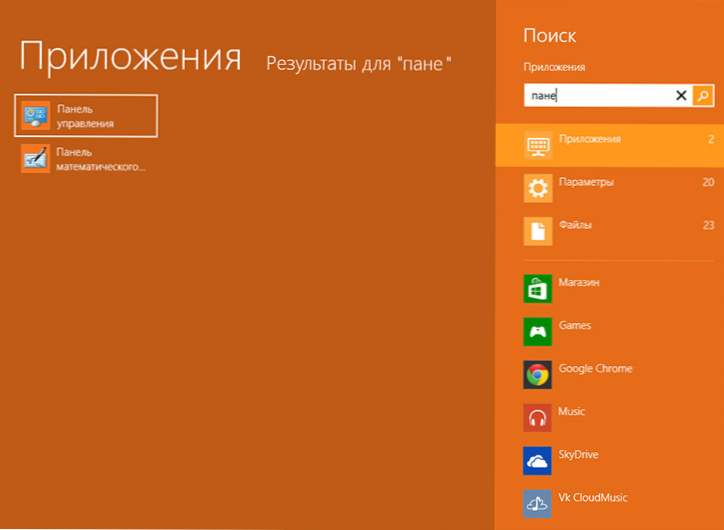Screen dimensions: 724x530
Task: Open the Music headphones icon
Action: point(537,417)
